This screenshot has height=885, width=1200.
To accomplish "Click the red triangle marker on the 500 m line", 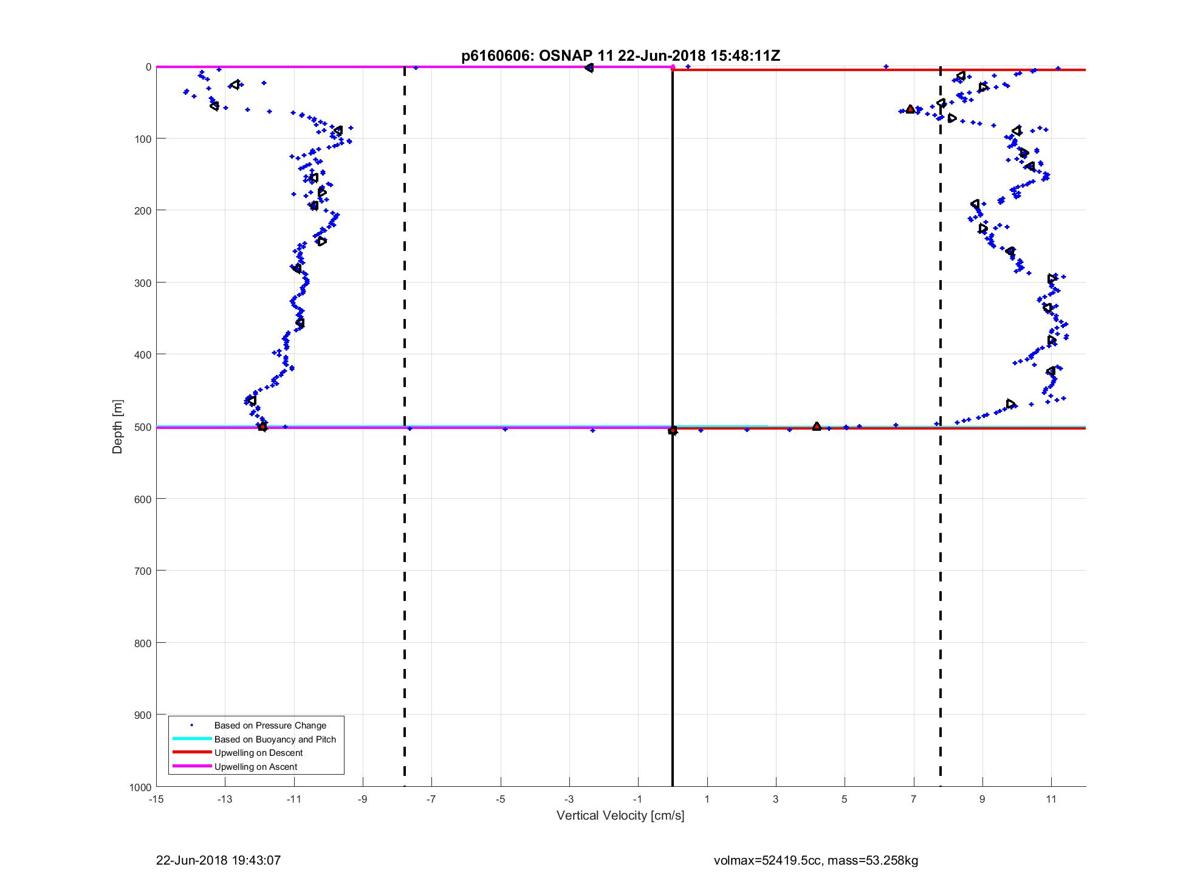I will point(817,426).
